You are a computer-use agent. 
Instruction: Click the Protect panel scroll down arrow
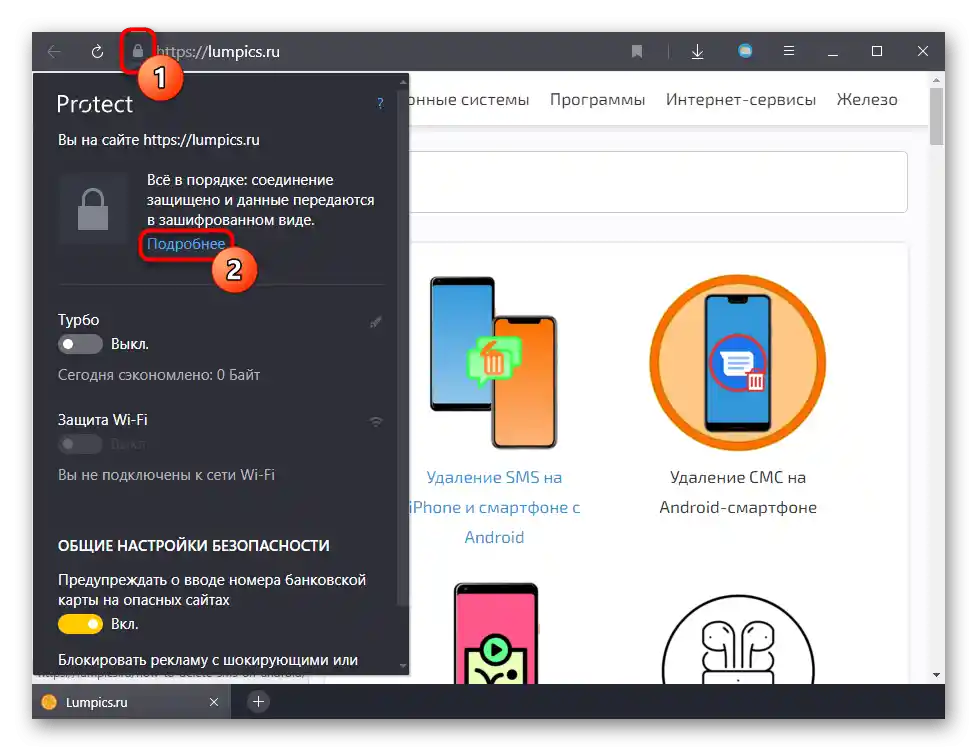tap(403, 666)
